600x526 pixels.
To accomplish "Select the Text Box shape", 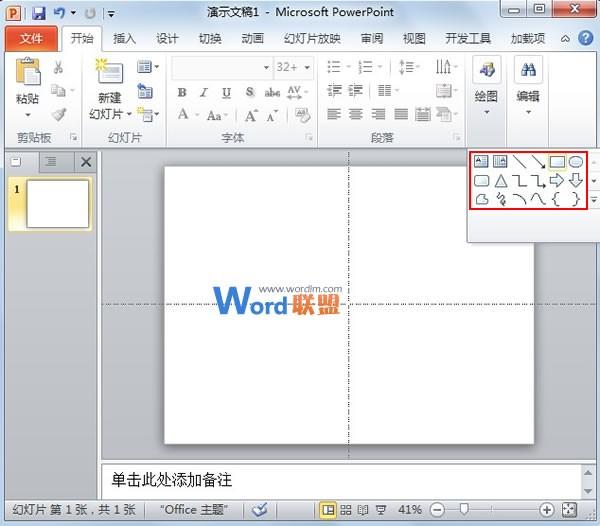I will point(481,161).
